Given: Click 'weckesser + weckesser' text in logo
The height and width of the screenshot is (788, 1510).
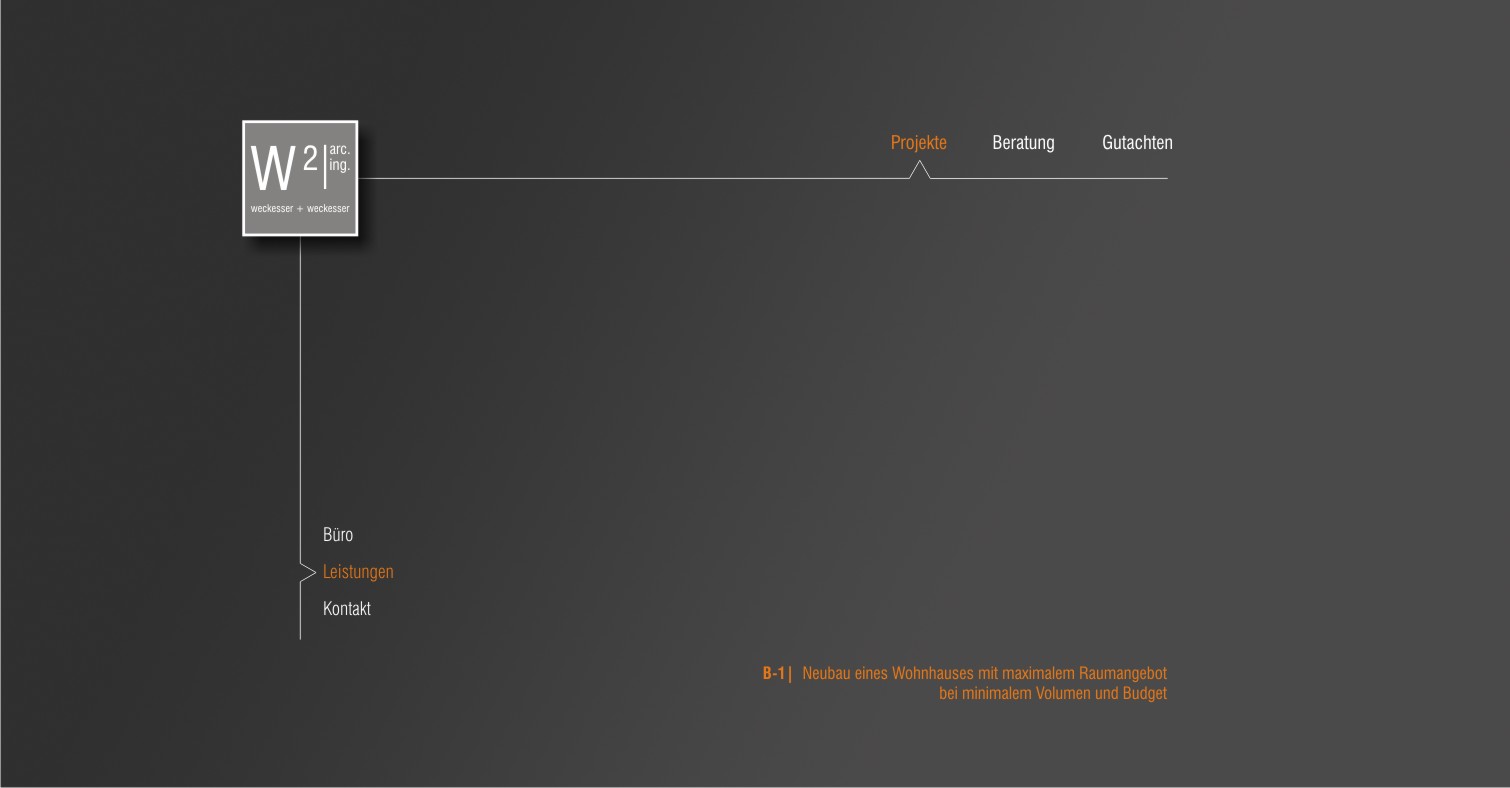Looking at the screenshot, I should [x=300, y=209].
